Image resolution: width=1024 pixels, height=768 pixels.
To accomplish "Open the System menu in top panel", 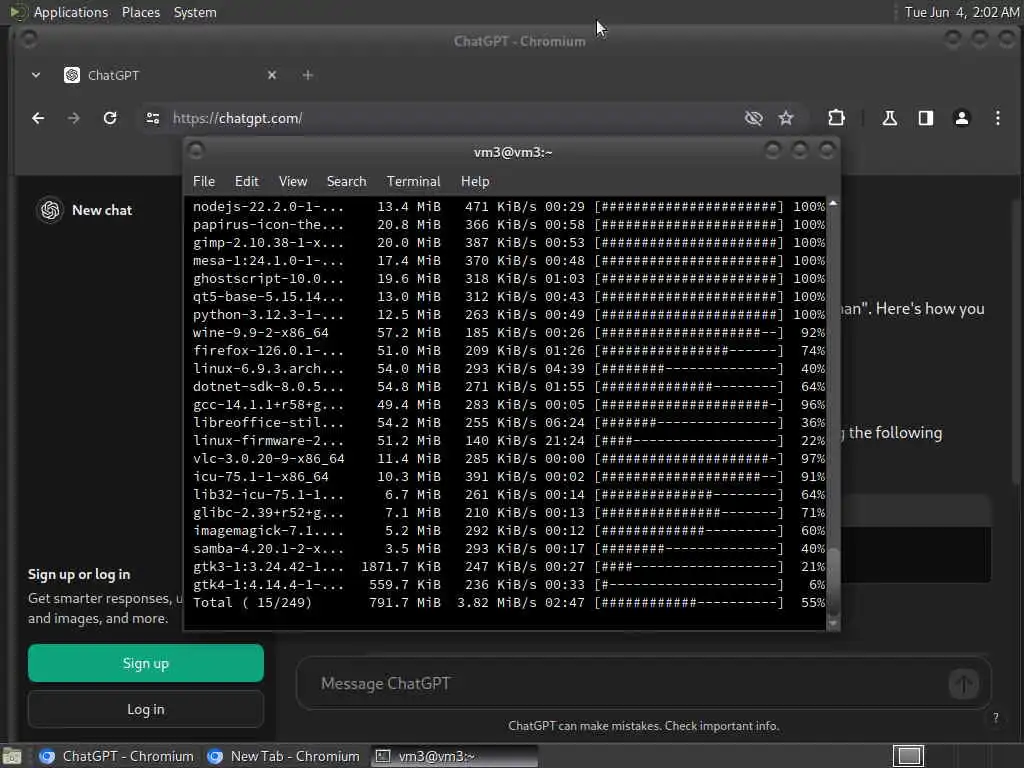I will tap(195, 12).
